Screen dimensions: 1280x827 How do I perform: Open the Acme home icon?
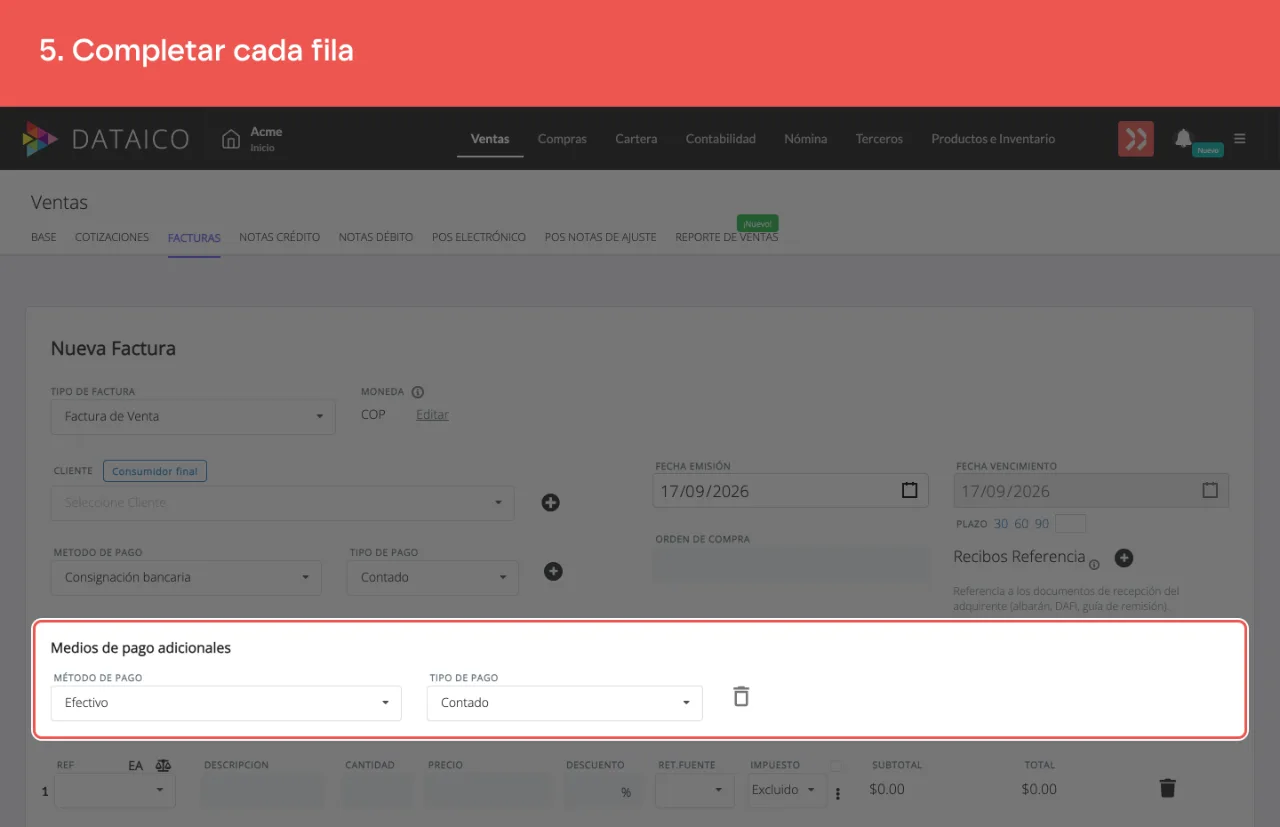(x=231, y=139)
